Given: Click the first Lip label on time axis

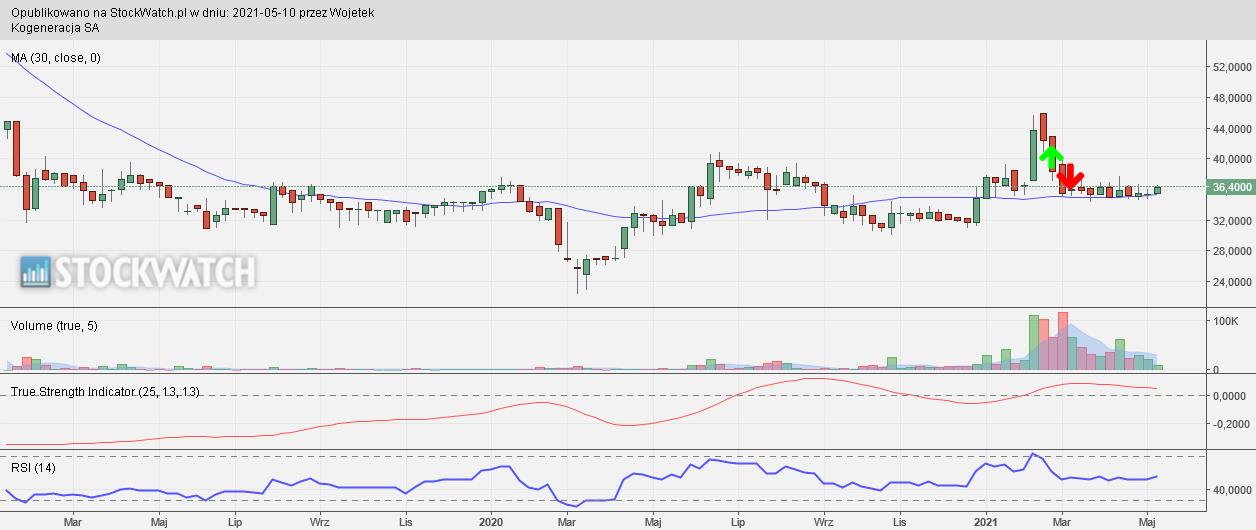Looking at the screenshot, I should pyautogui.click(x=235, y=522).
